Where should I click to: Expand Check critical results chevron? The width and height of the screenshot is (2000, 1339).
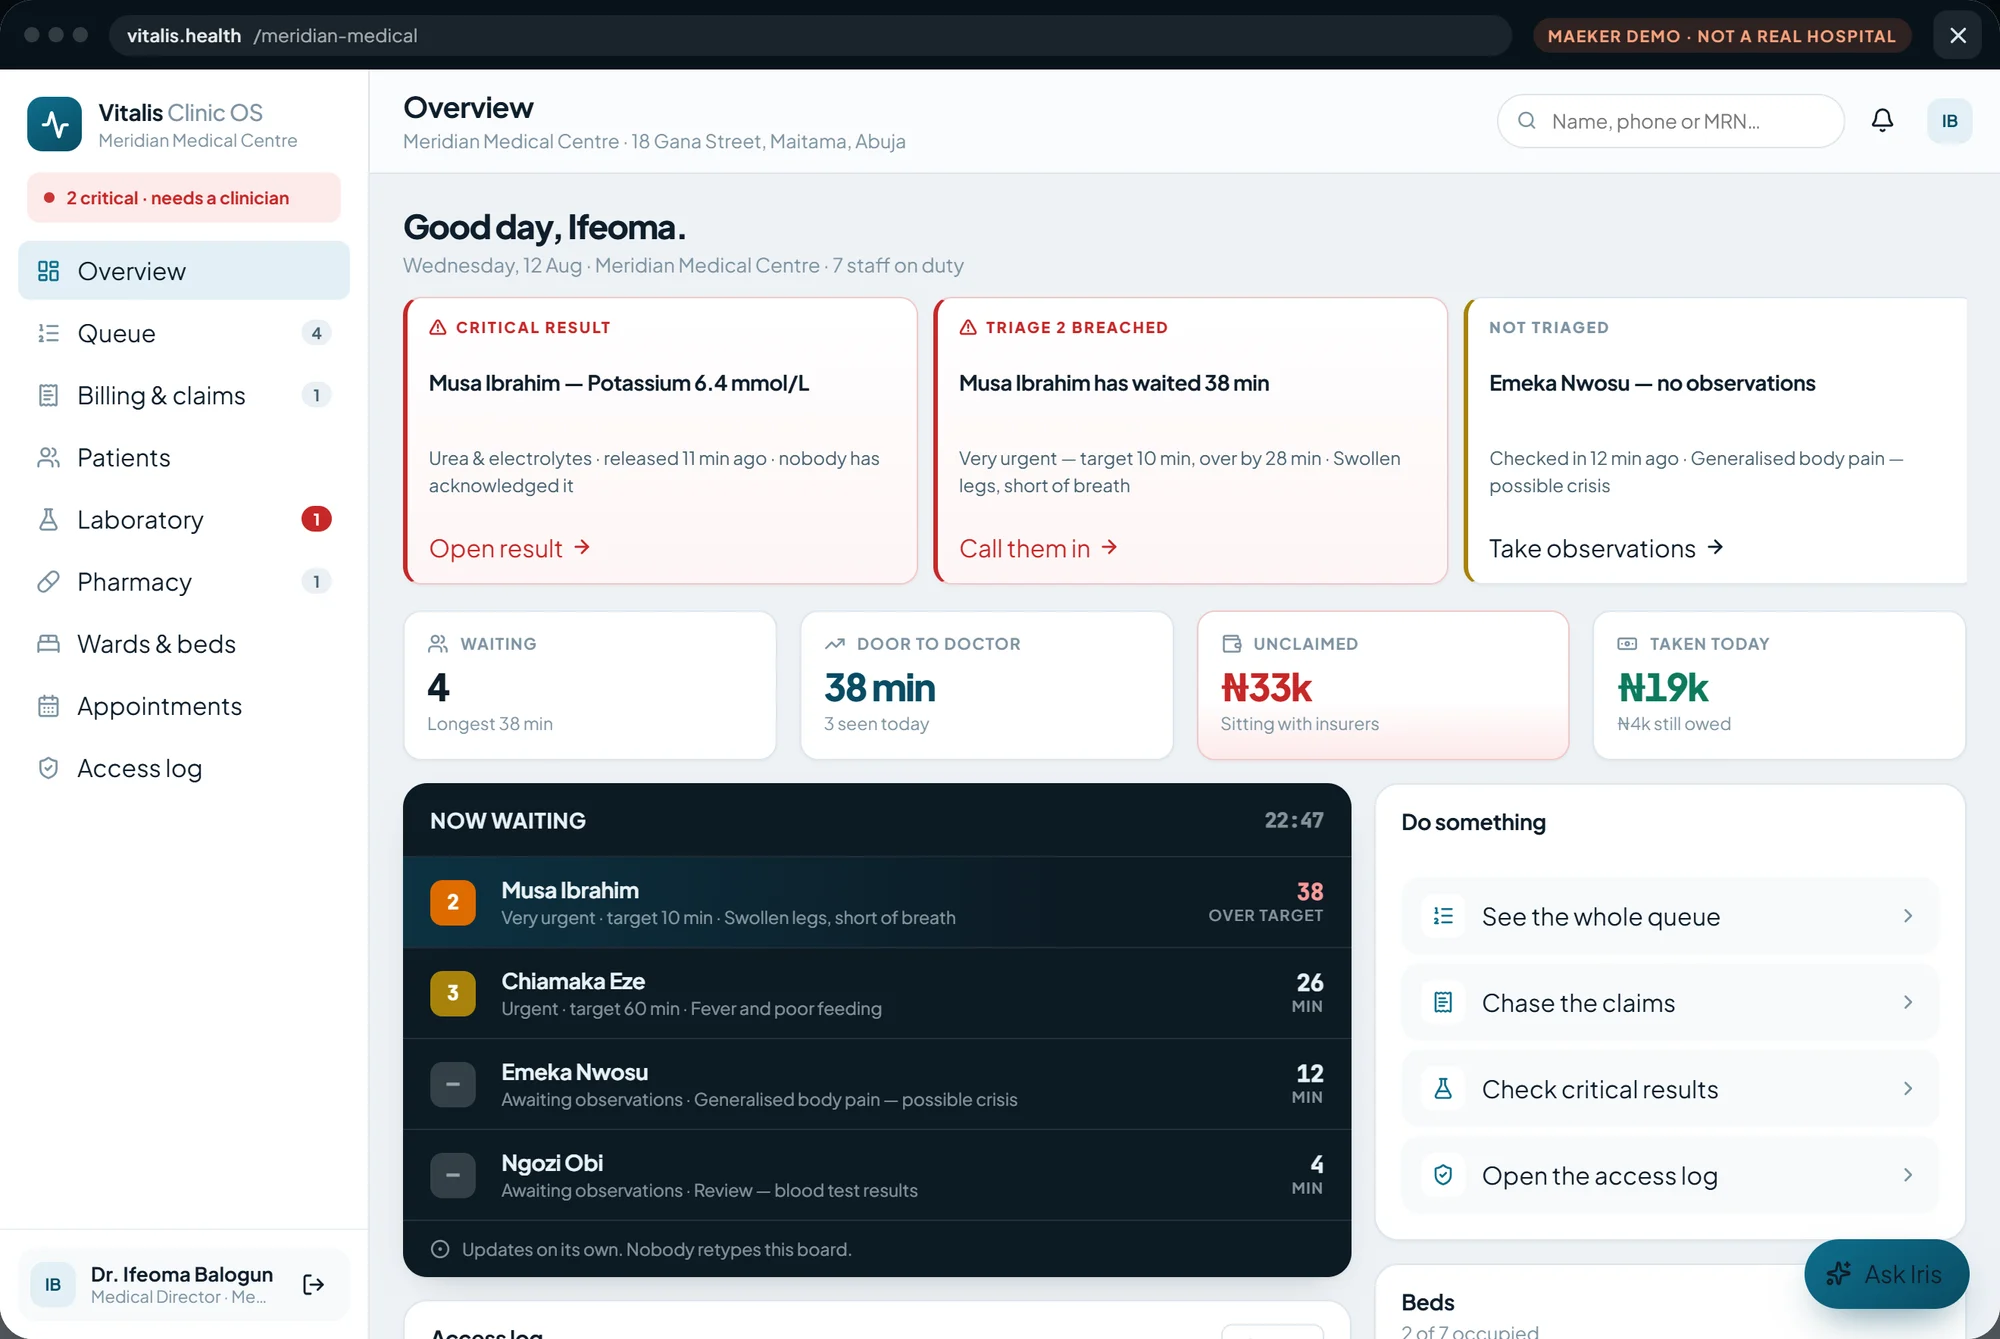click(1907, 1088)
